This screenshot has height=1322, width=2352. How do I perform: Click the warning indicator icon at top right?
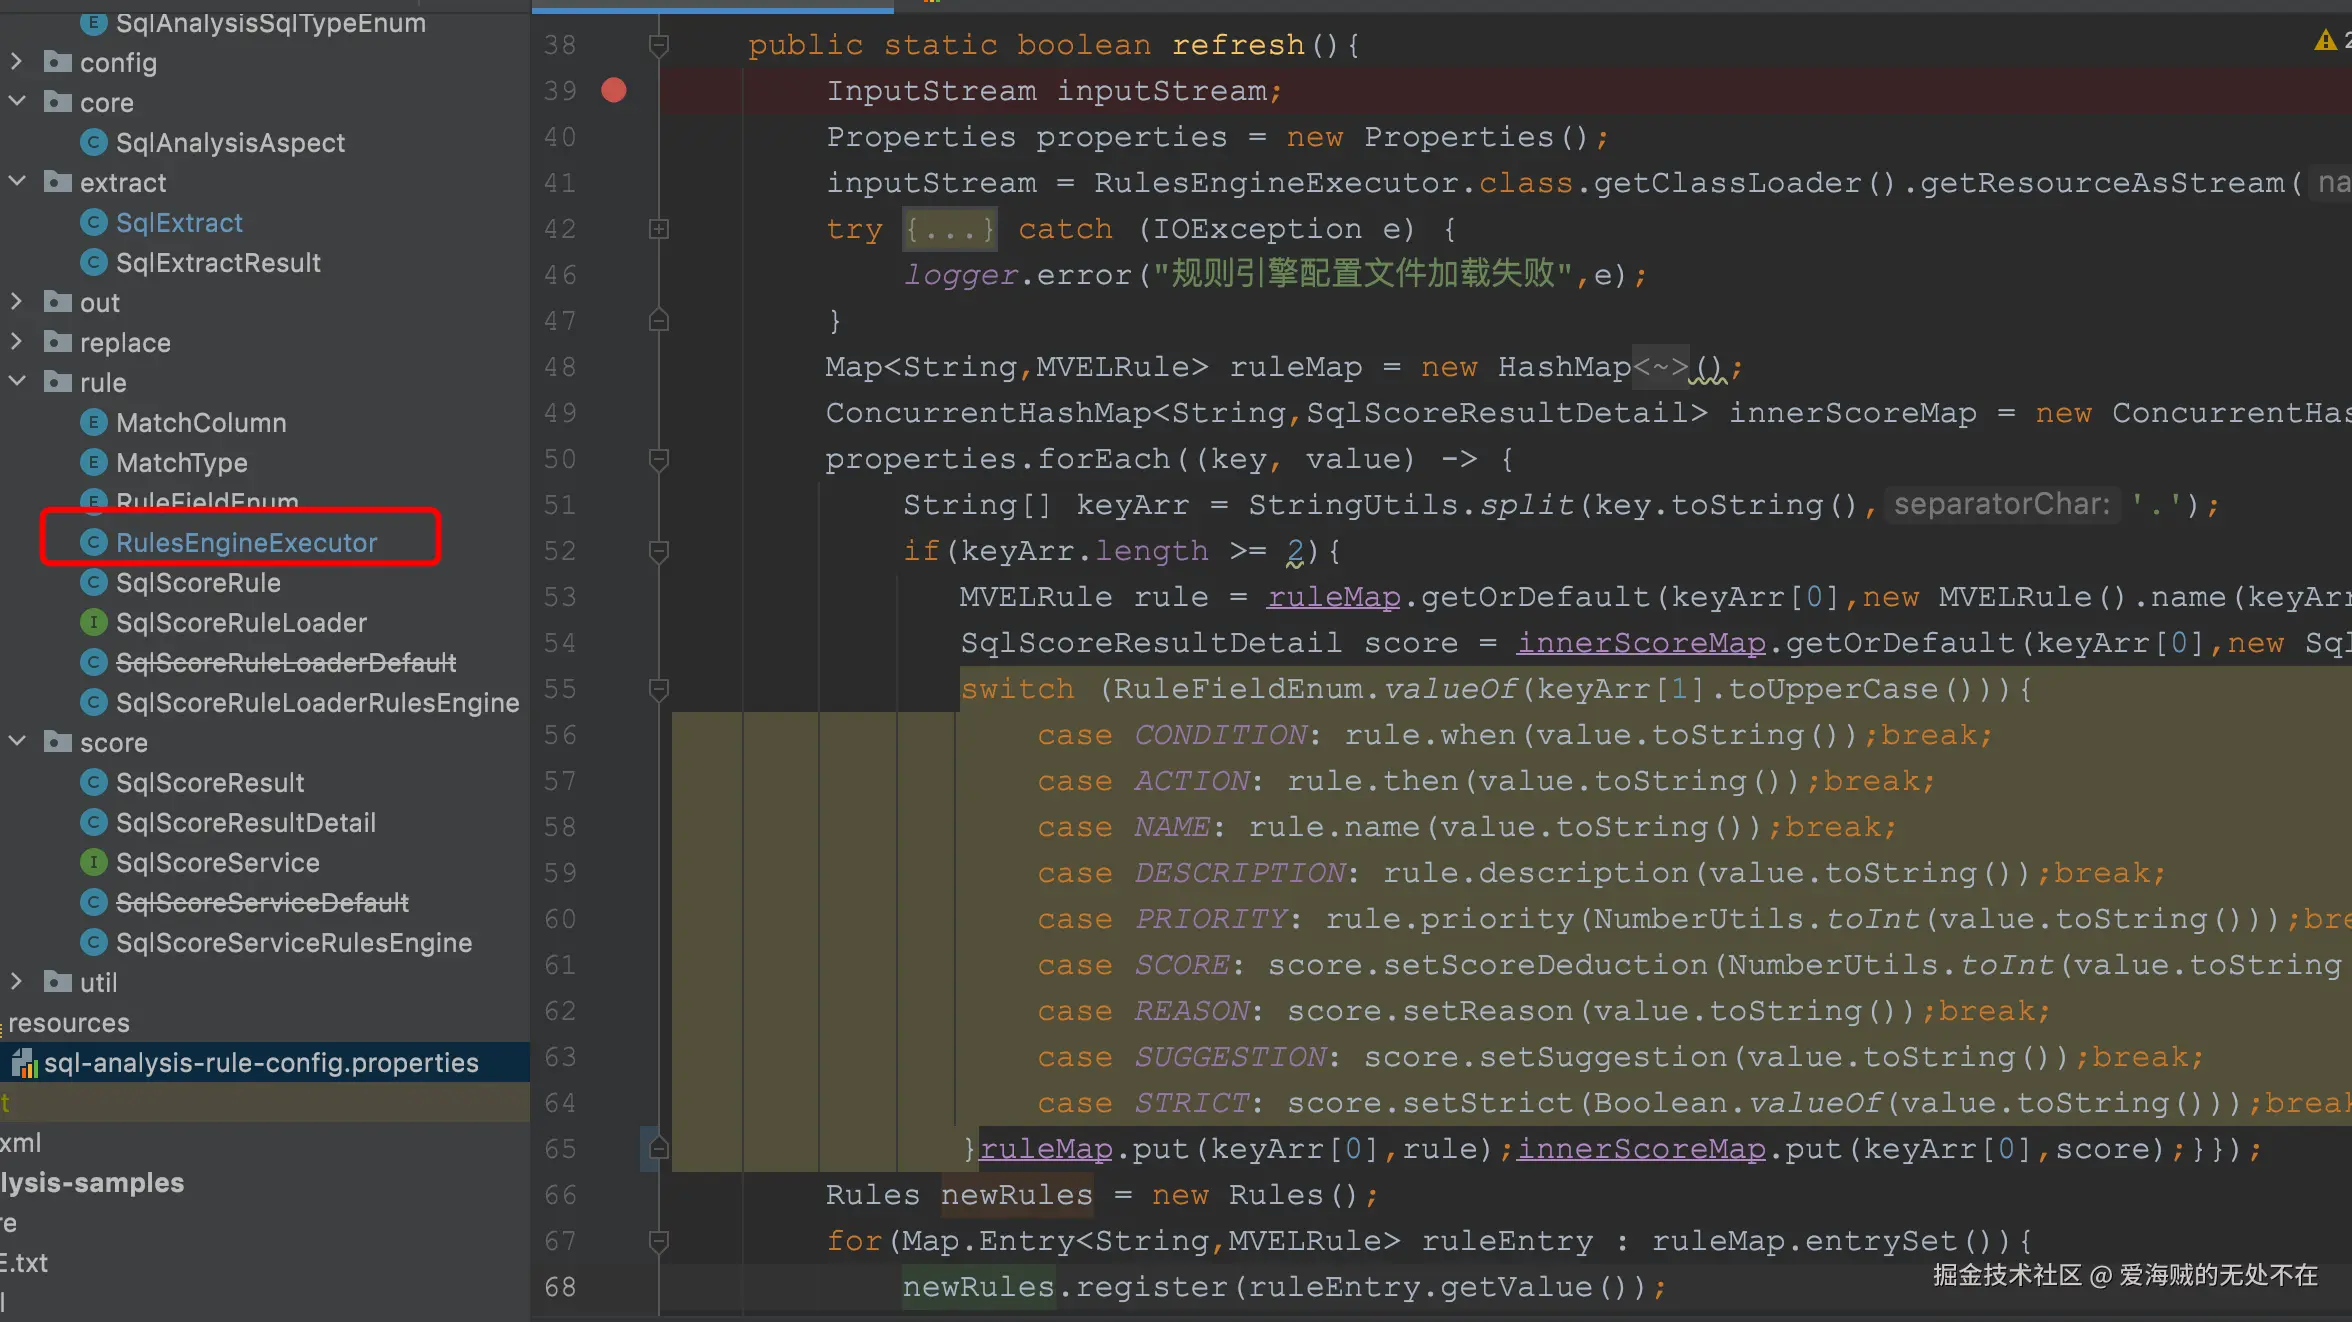(2326, 40)
